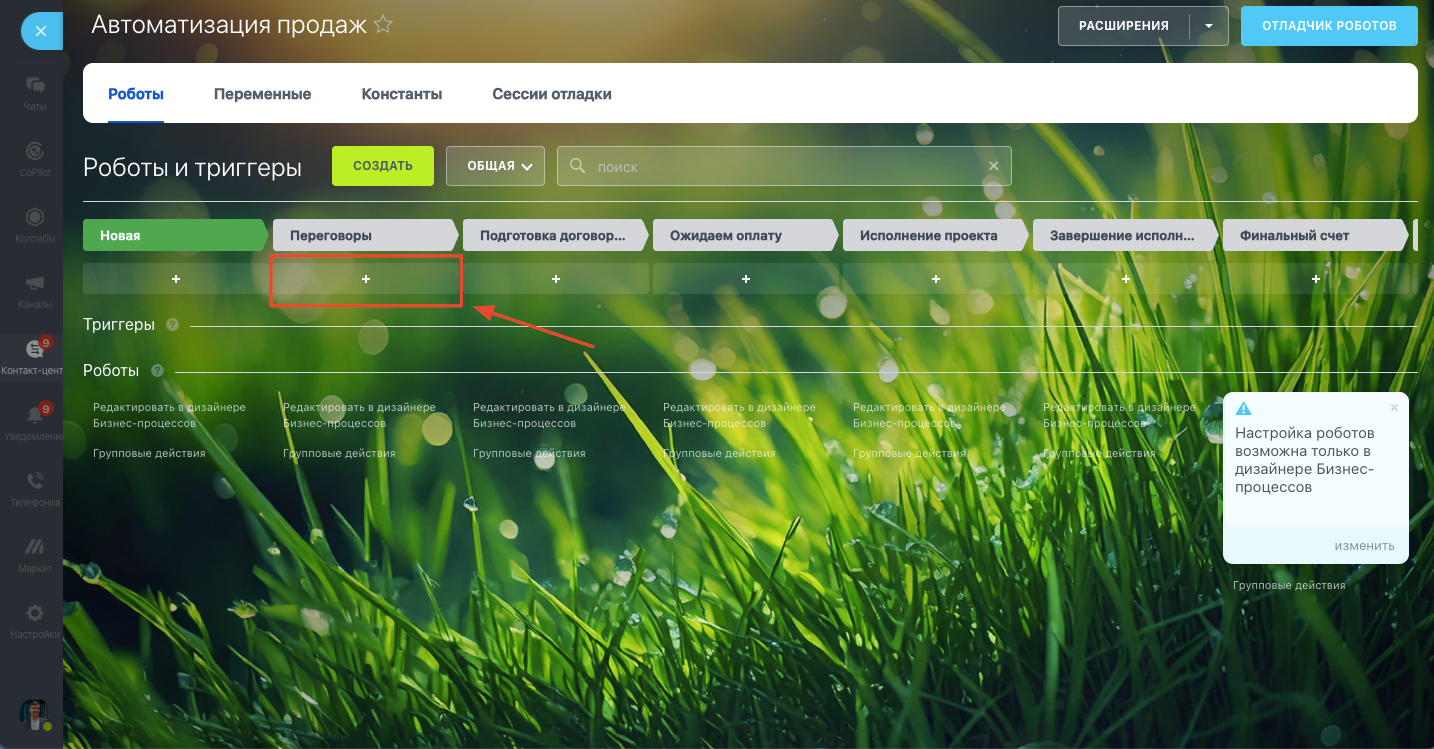Open Отладчик роботов

pos(1329,26)
